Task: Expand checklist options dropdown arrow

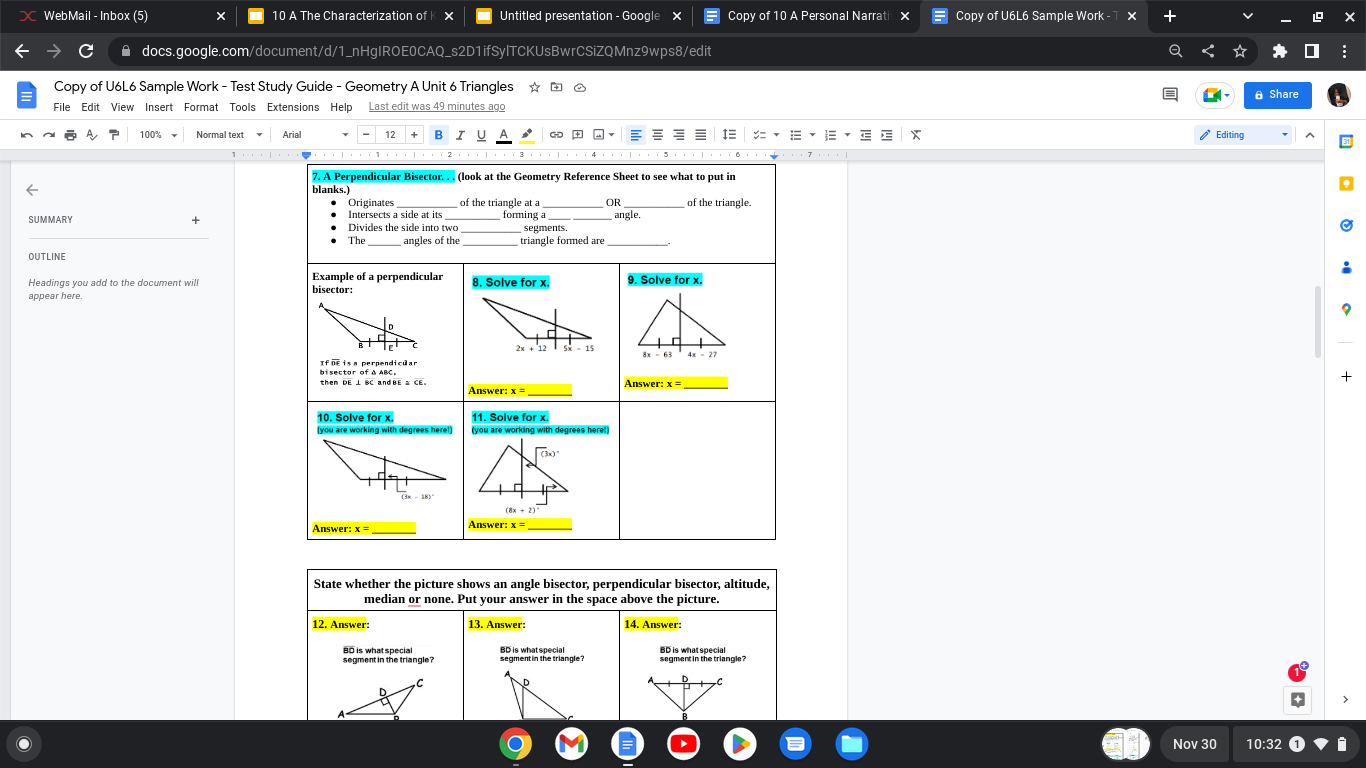Action: click(x=776, y=135)
